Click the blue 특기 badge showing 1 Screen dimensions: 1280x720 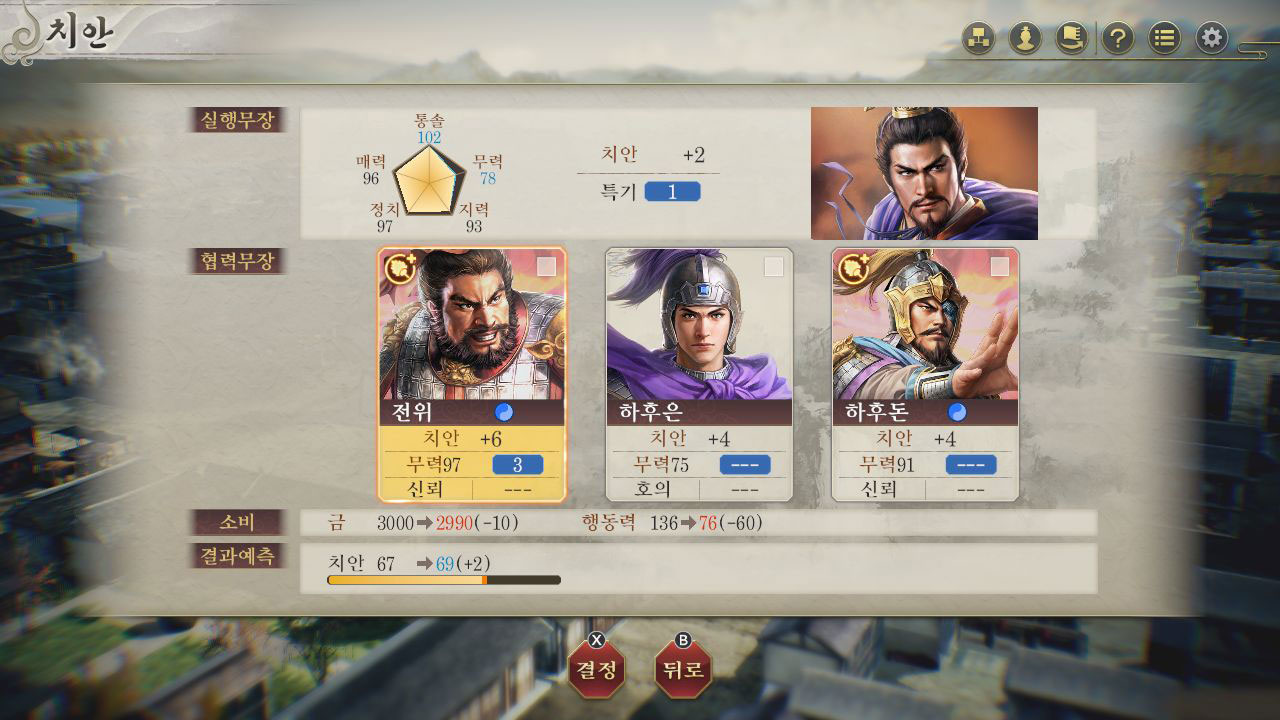(x=672, y=191)
